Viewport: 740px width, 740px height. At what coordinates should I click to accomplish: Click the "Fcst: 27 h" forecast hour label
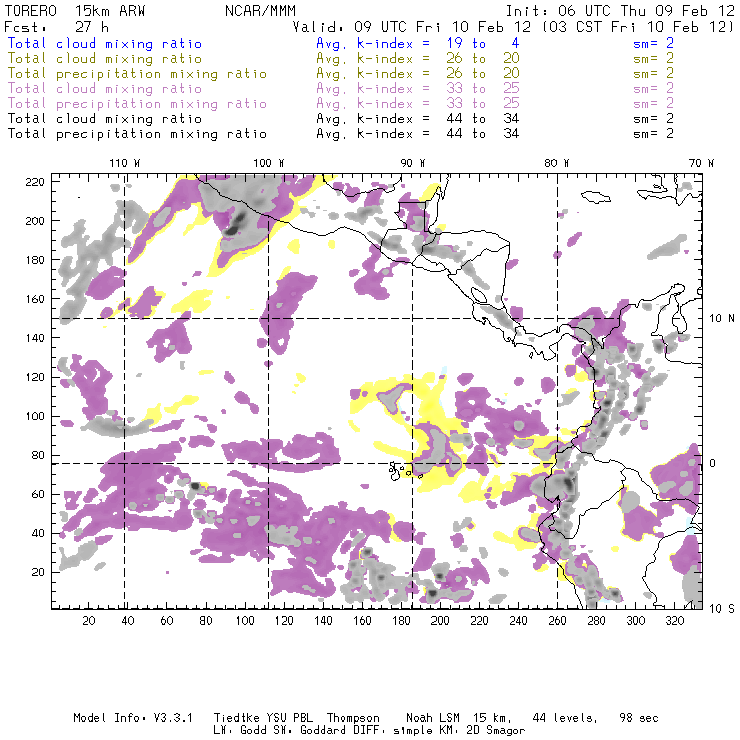(x=56, y=27)
